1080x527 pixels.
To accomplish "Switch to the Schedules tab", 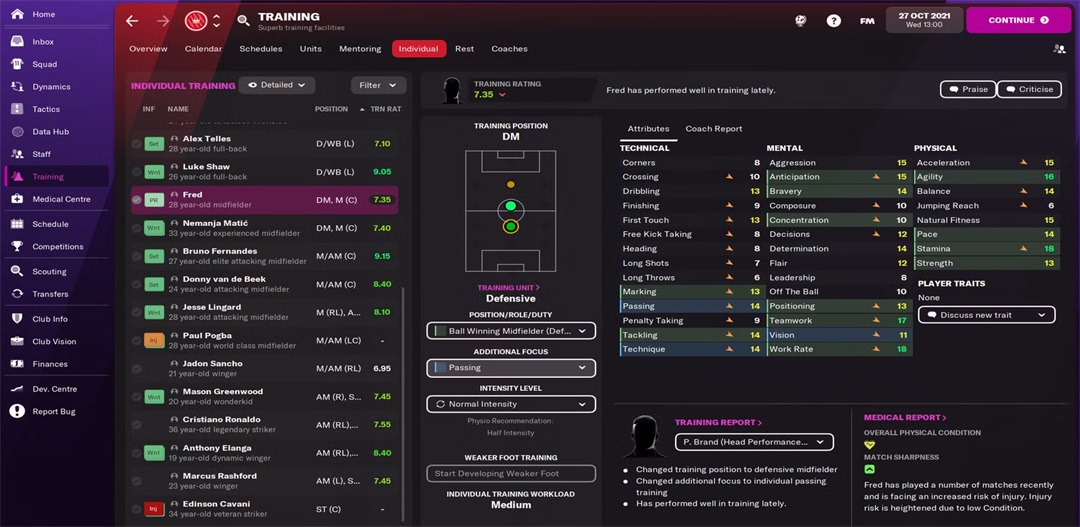I will [261, 49].
